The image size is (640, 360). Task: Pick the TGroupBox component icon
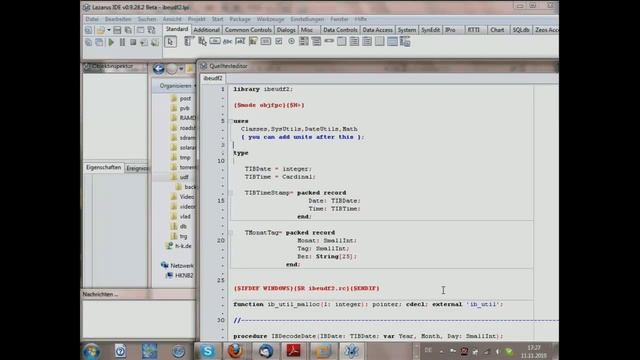tap(342, 41)
